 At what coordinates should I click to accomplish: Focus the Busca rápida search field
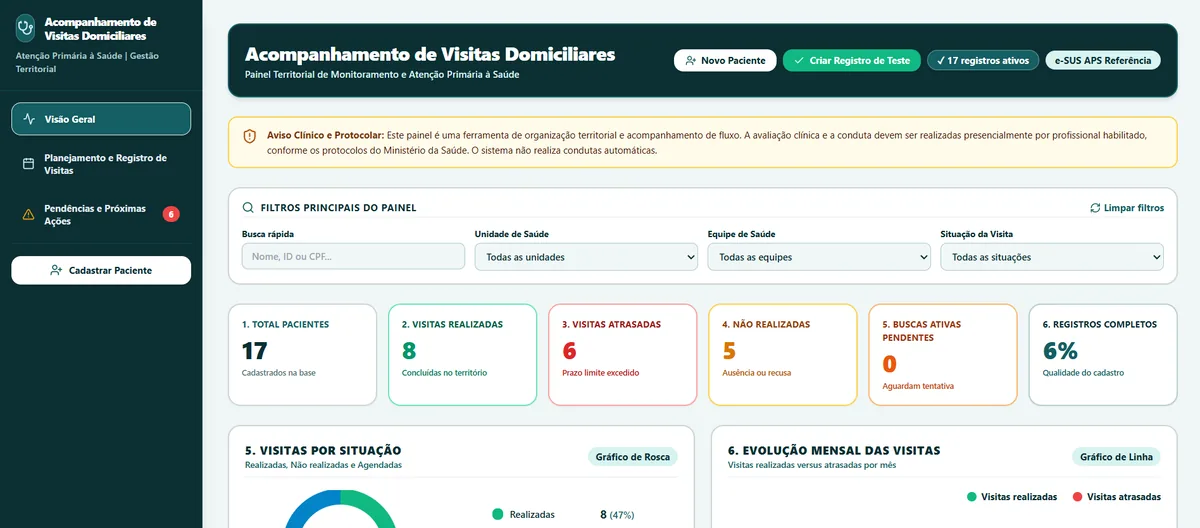point(353,257)
